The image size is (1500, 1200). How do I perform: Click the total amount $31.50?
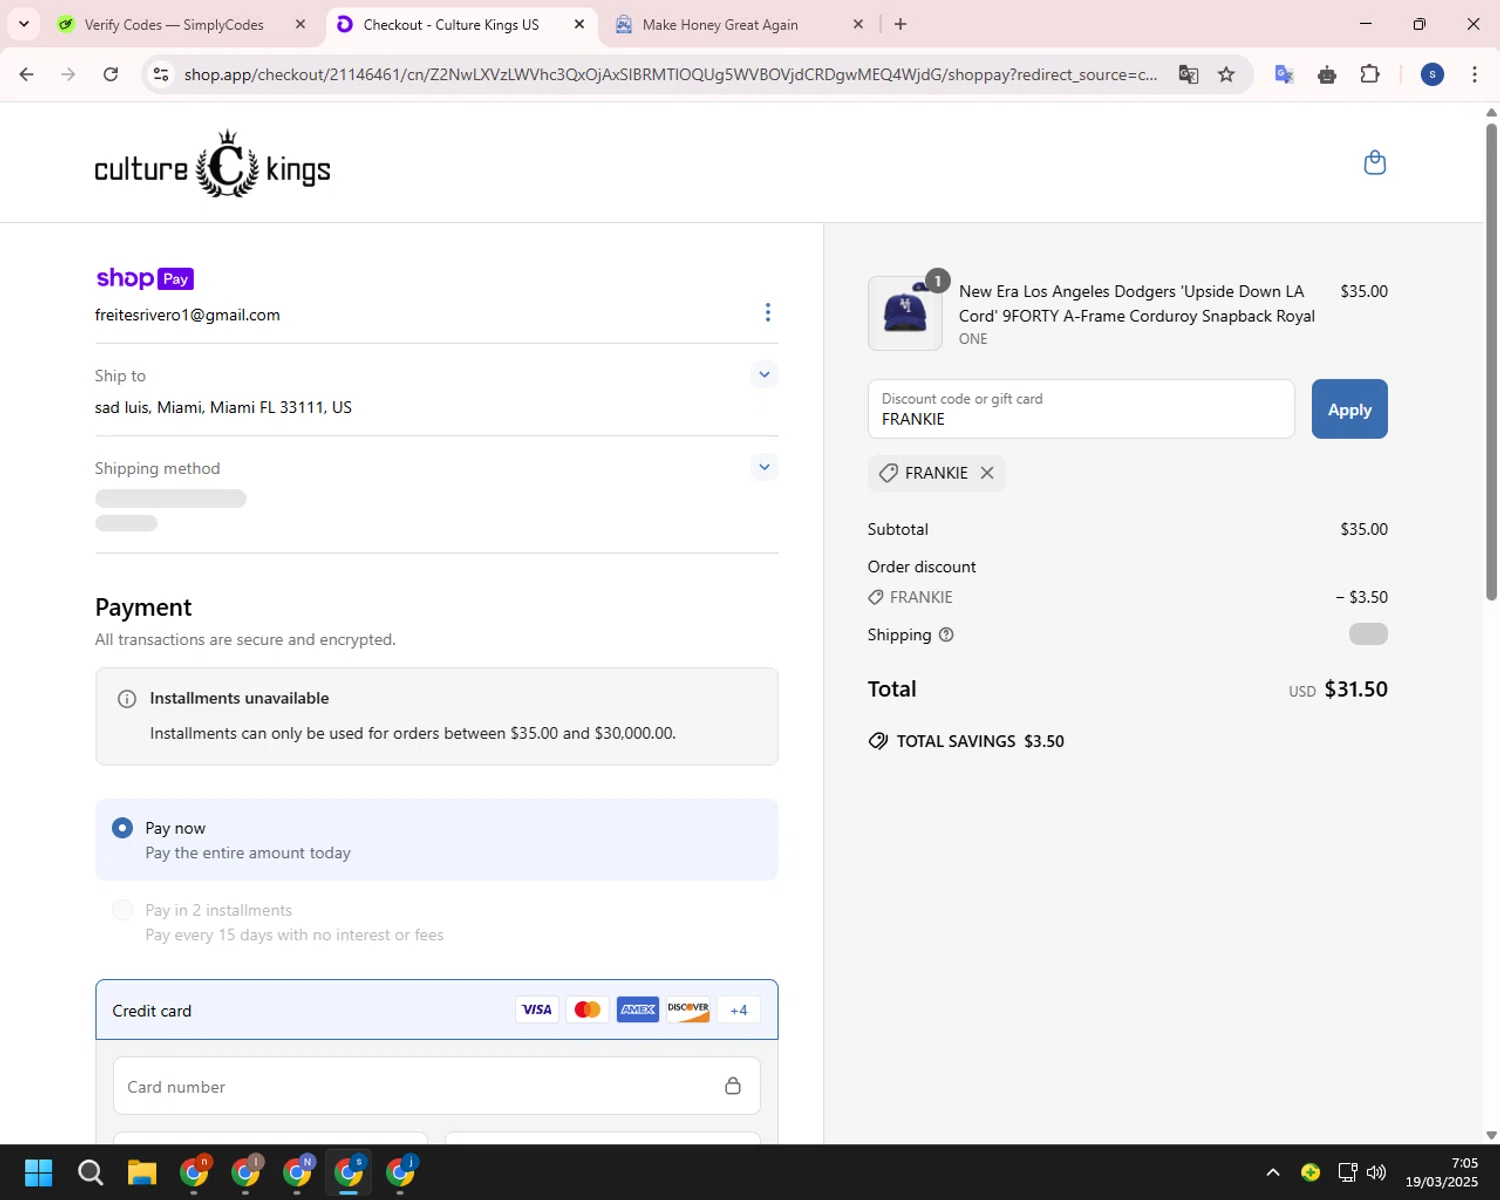click(1356, 689)
